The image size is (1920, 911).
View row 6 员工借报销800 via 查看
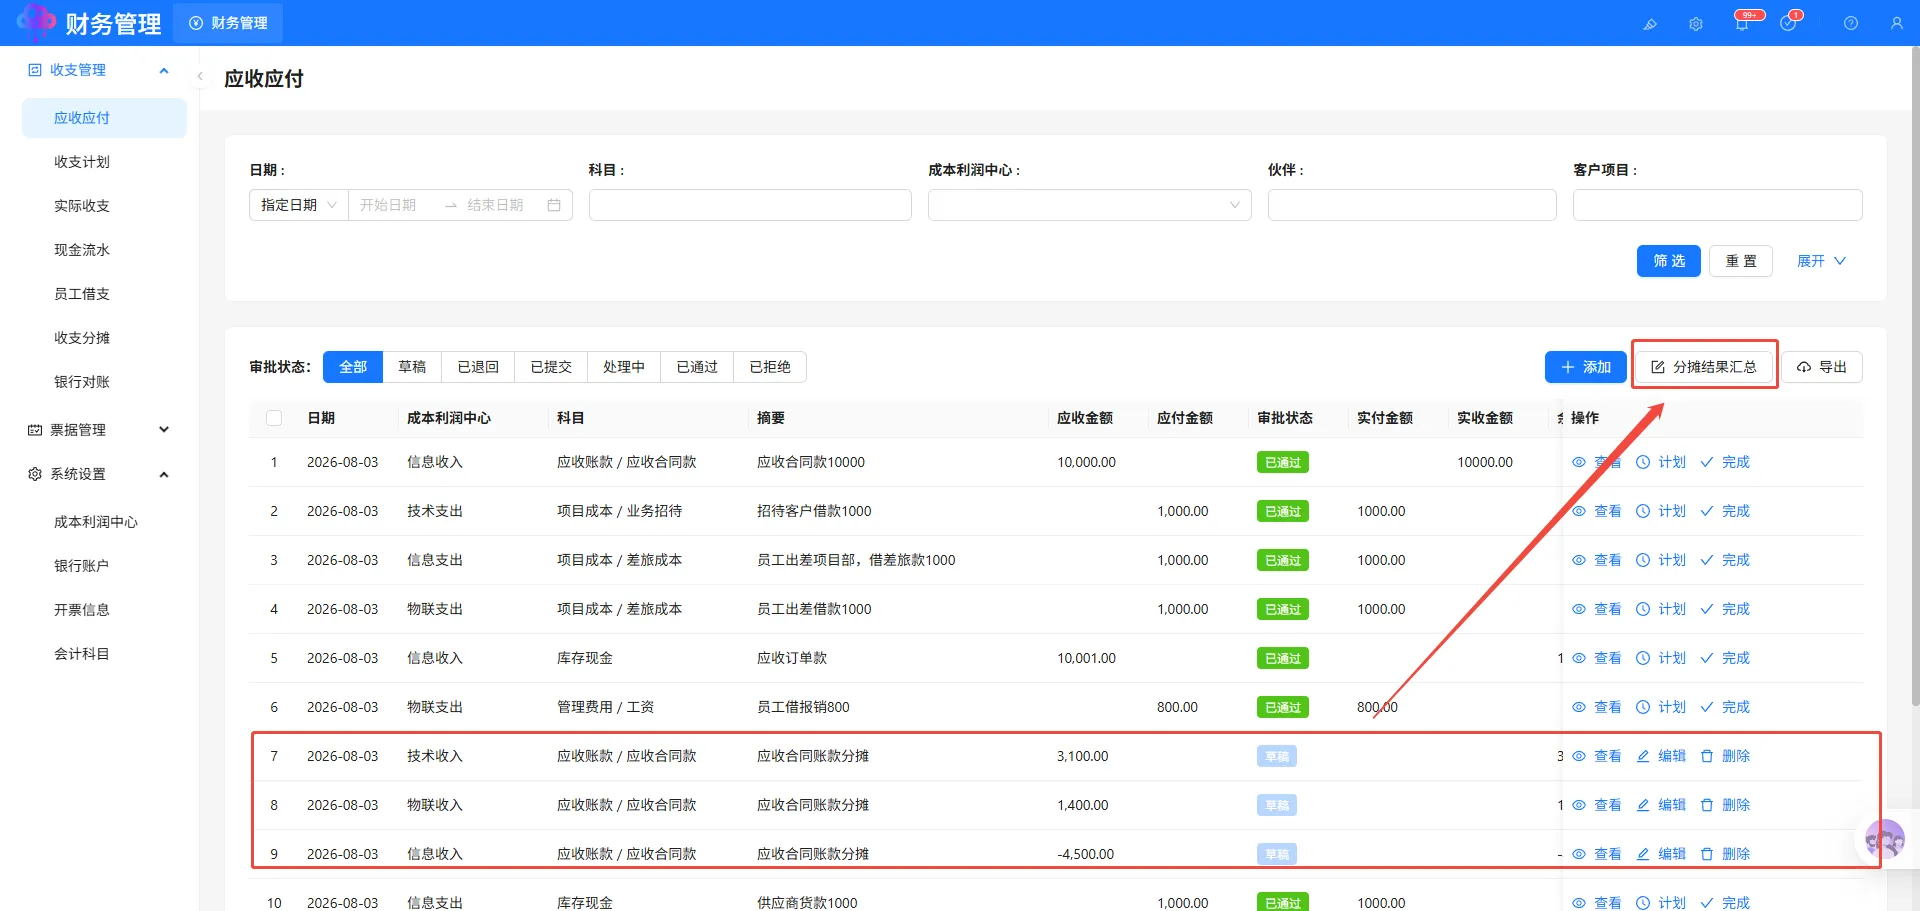[x=1597, y=707]
